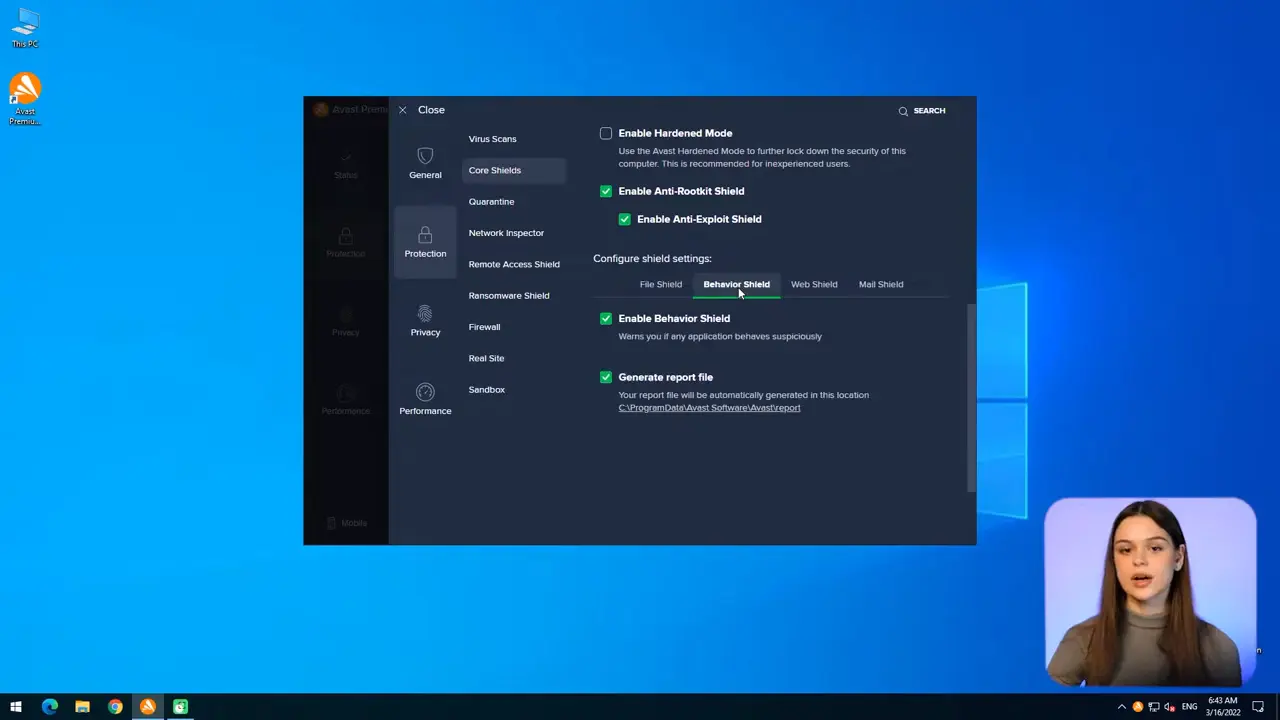
Task: Open Network Inspector settings
Action: (506, 233)
